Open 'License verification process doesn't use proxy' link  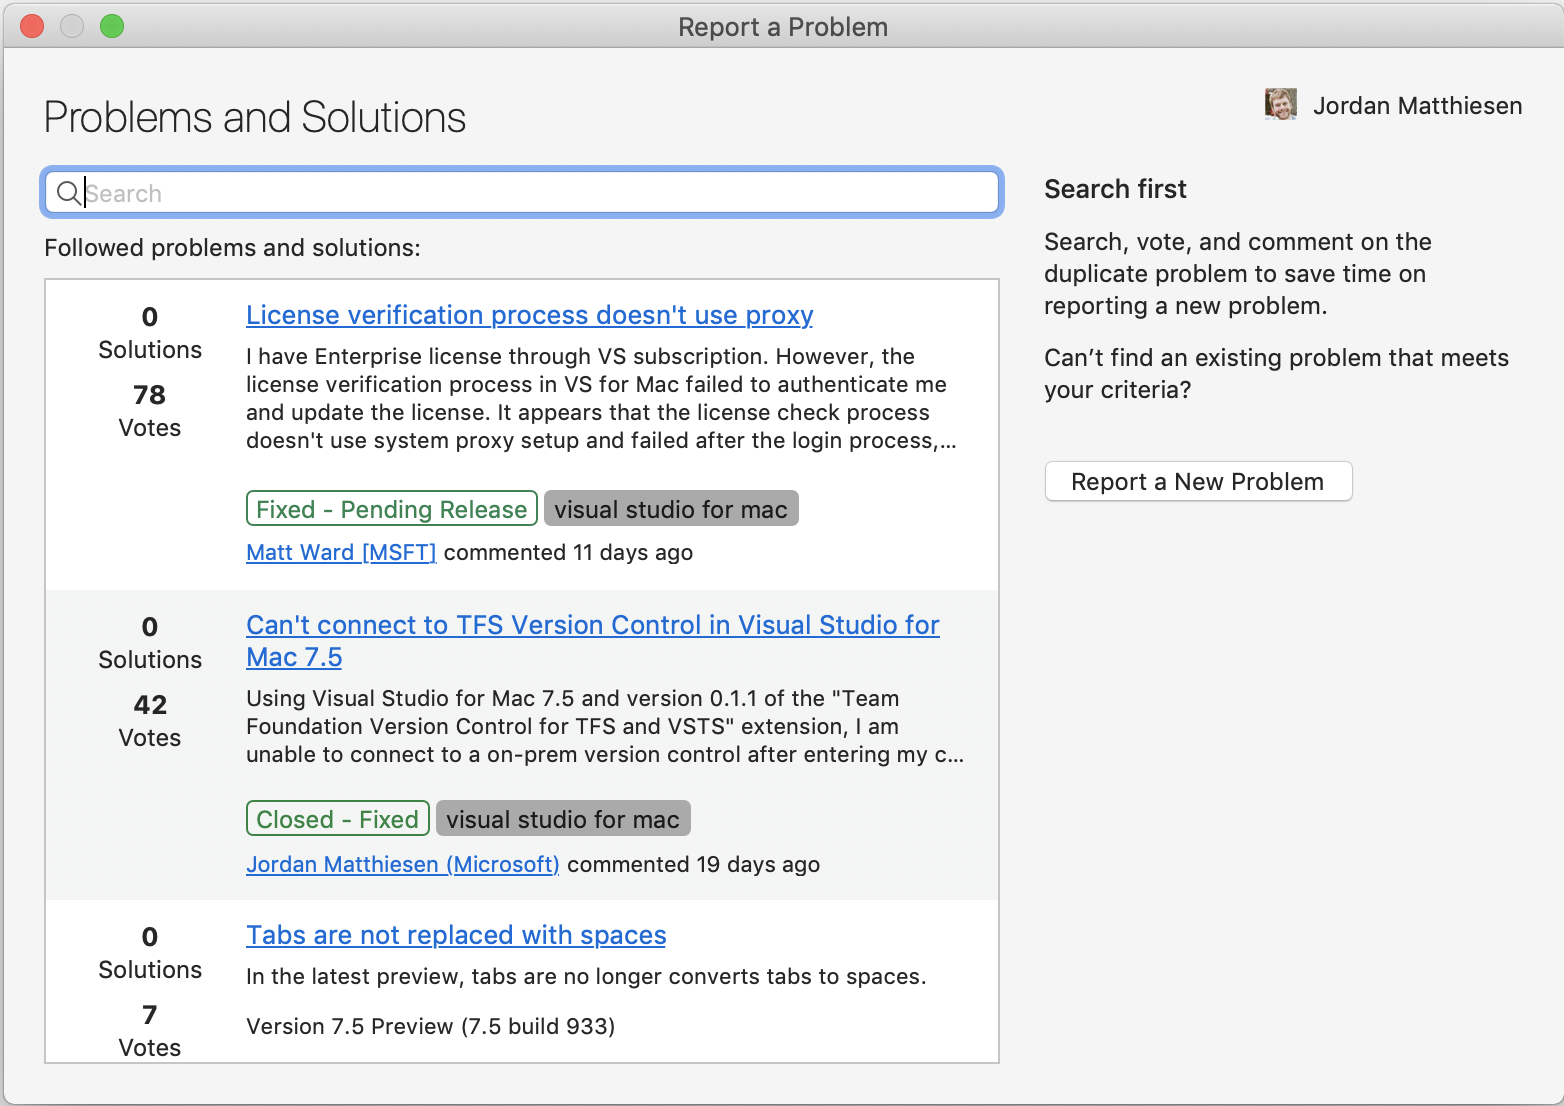[529, 315]
